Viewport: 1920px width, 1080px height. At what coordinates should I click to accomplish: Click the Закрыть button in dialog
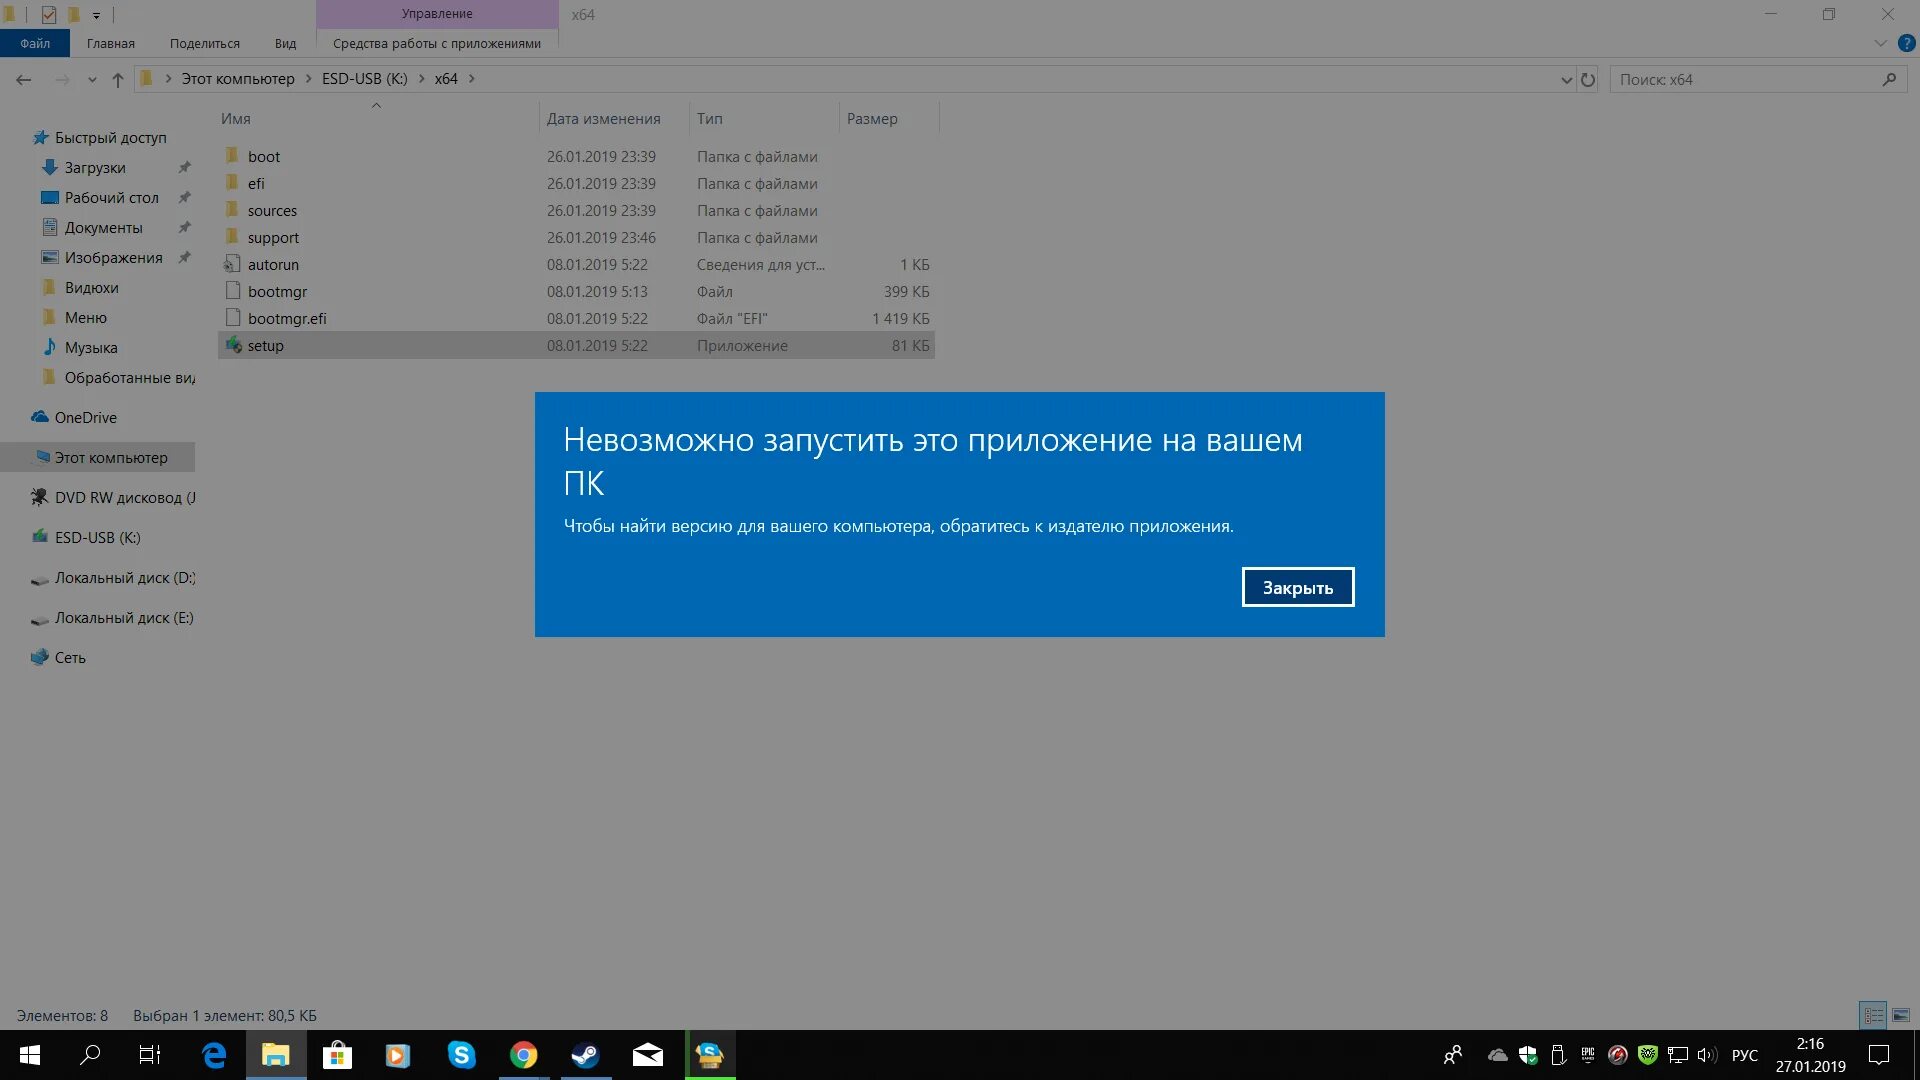pos(1297,587)
